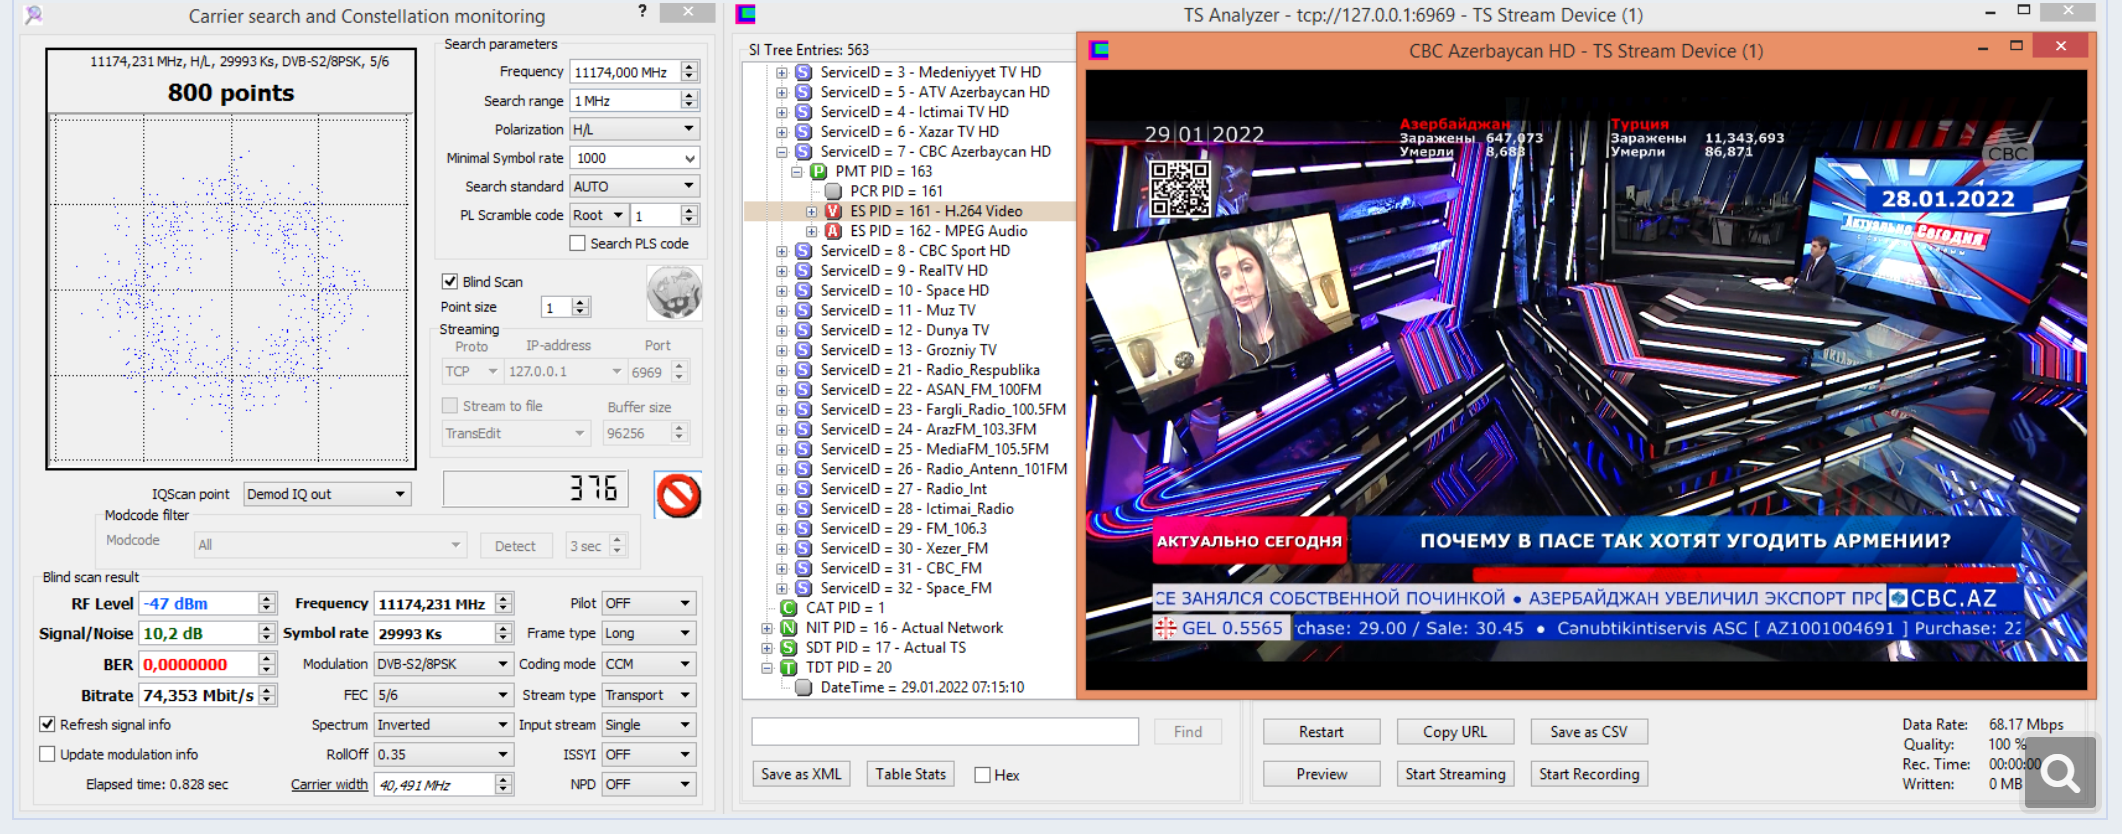Screen dimensions: 2122x834
Task: Click the TDT PID 20 icon
Action: pos(788,668)
